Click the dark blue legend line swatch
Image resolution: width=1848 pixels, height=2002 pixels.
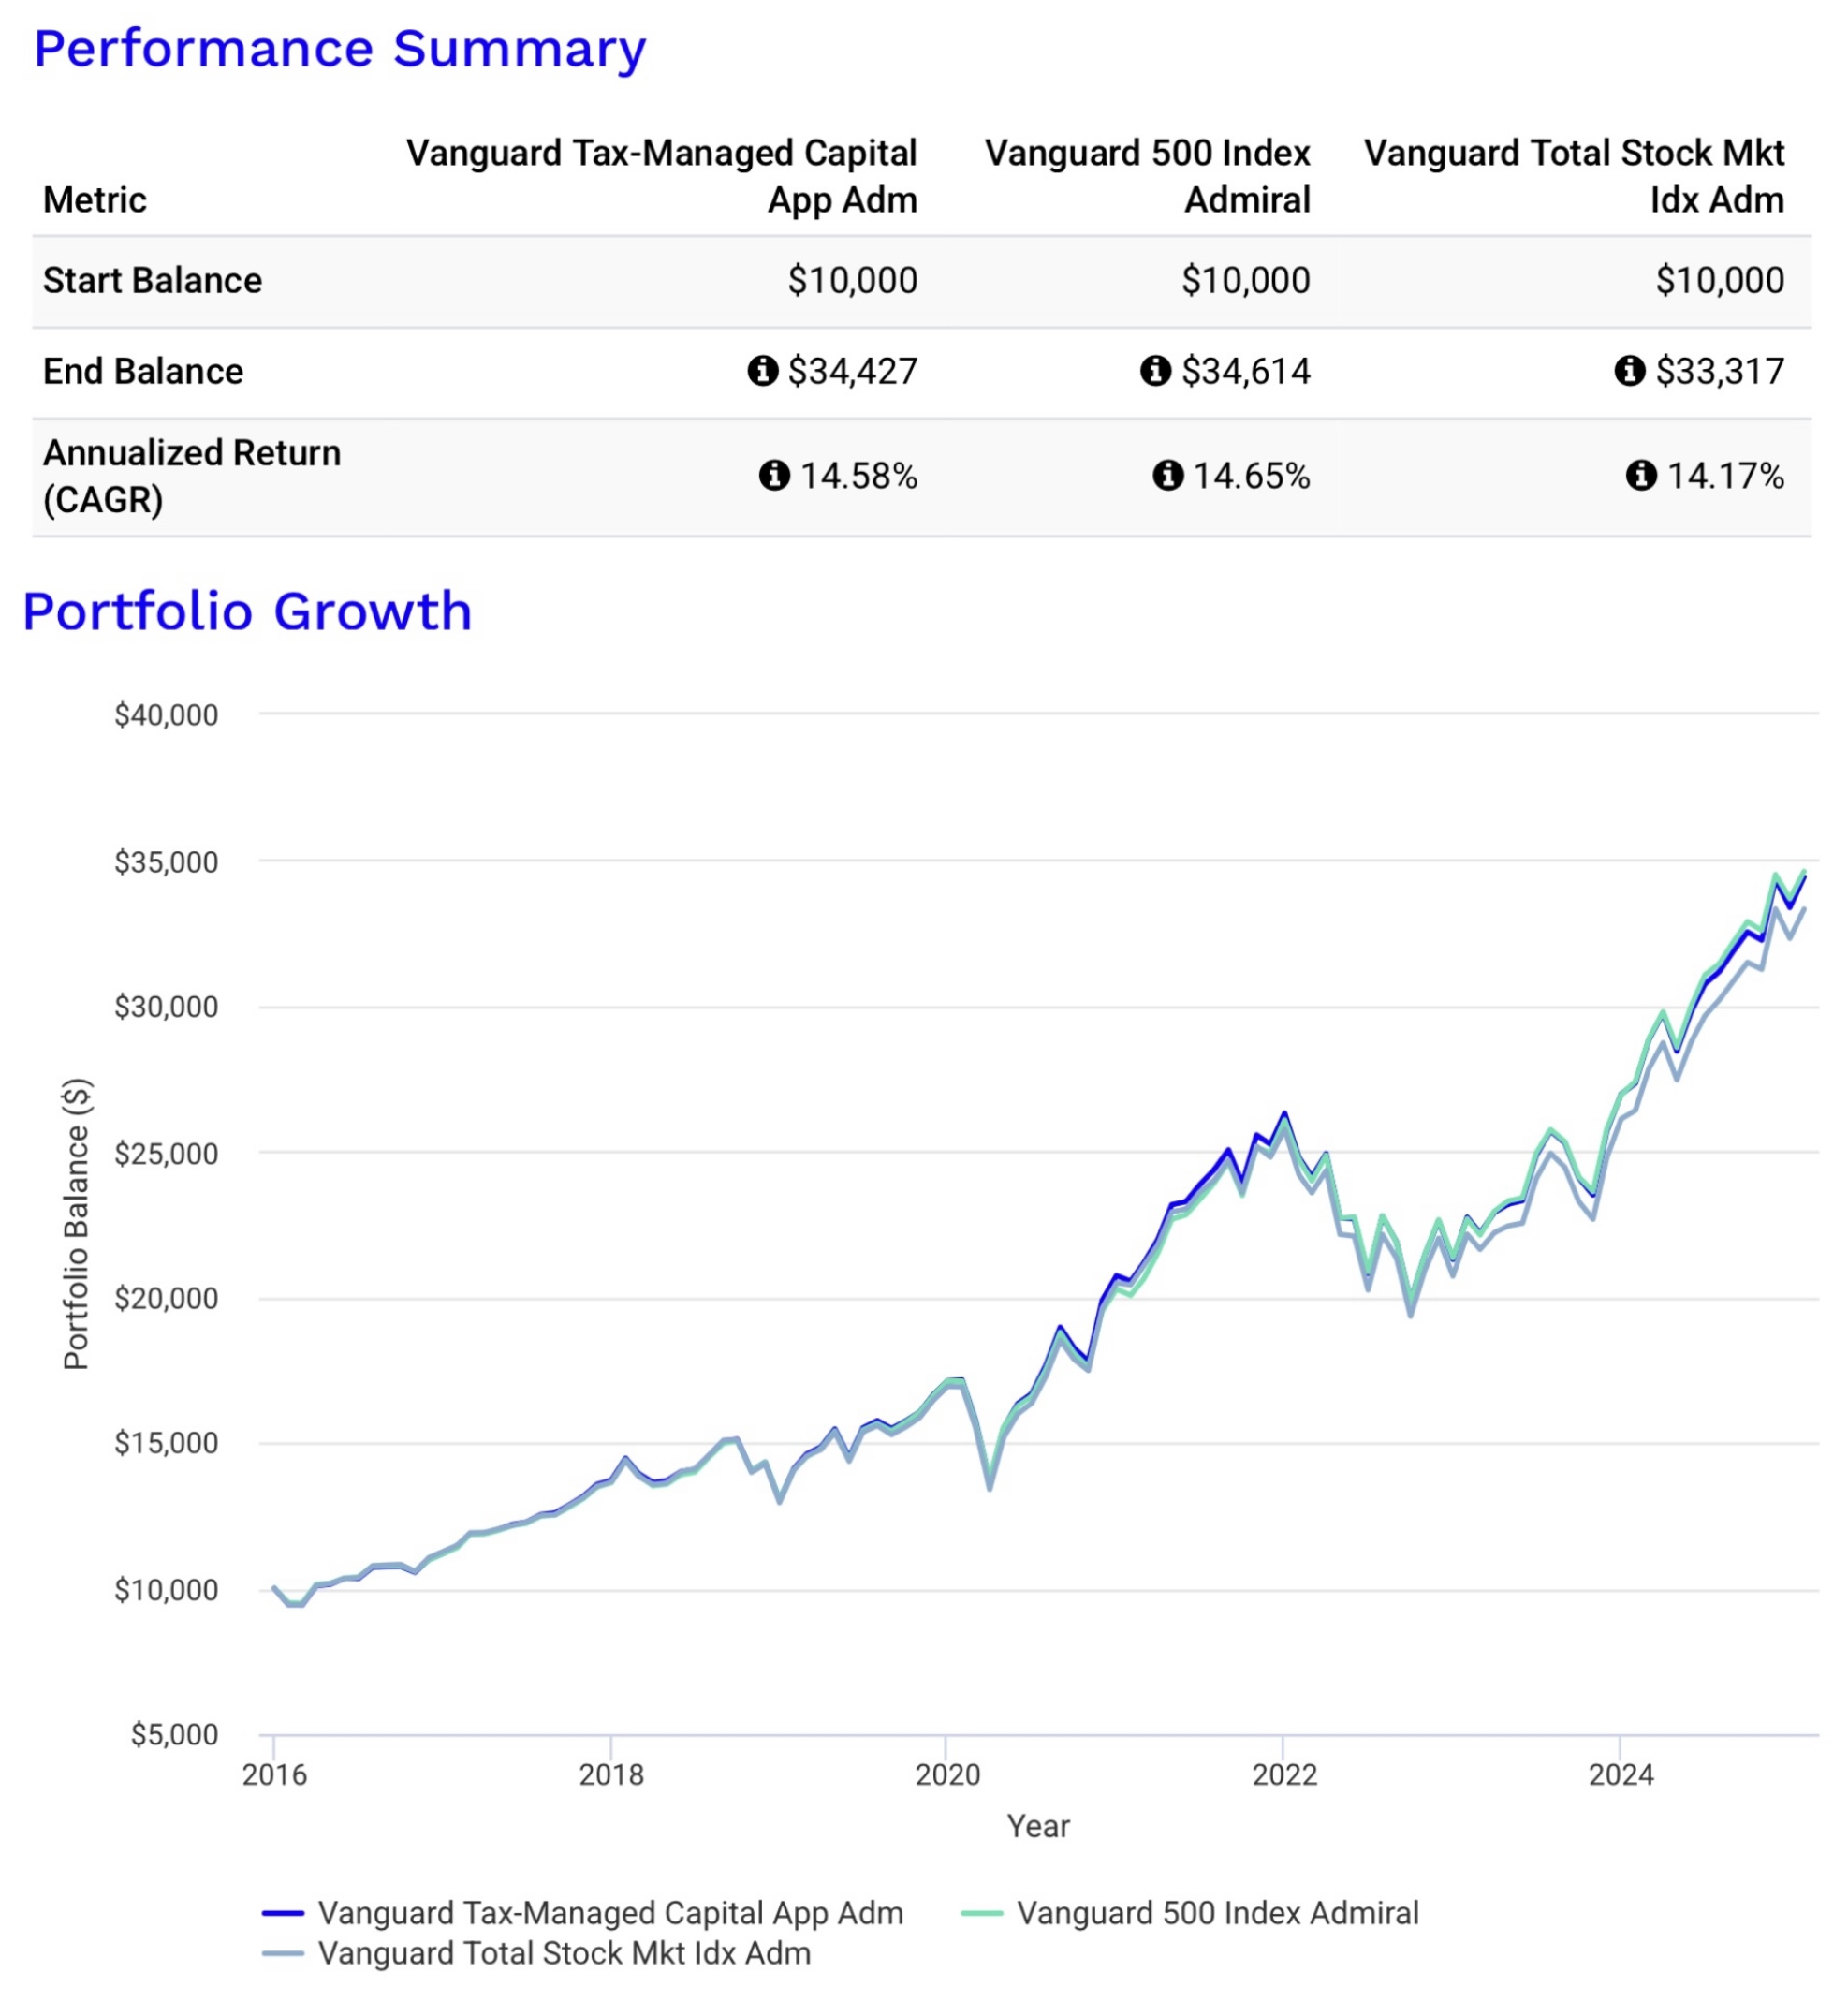click(x=283, y=1913)
